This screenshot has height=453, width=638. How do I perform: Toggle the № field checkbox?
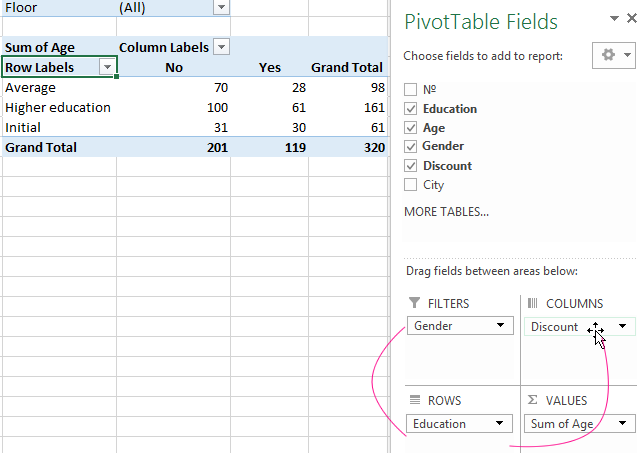pyautogui.click(x=410, y=90)
